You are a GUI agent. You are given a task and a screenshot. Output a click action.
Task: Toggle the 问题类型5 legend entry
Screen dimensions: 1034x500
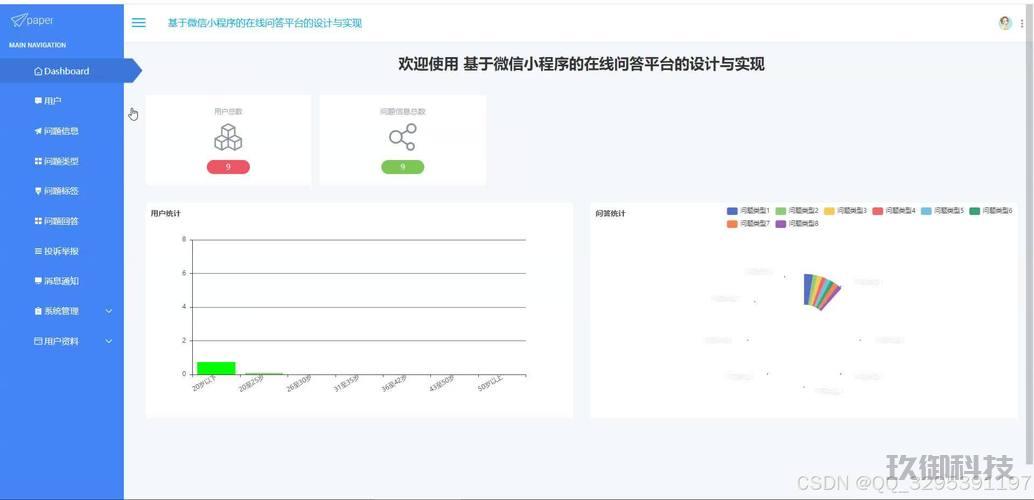[942, 210]
